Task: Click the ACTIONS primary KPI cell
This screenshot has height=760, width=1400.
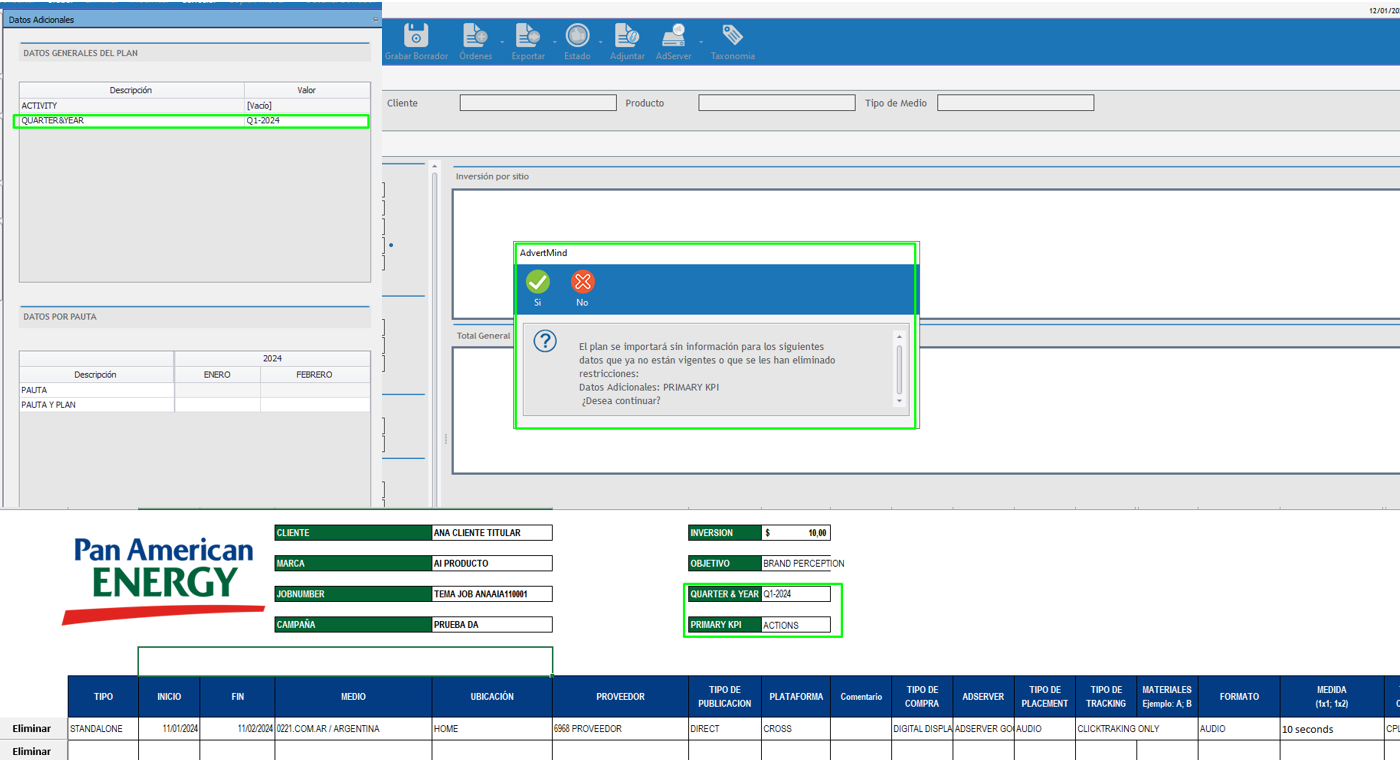Action: [795, 625]
